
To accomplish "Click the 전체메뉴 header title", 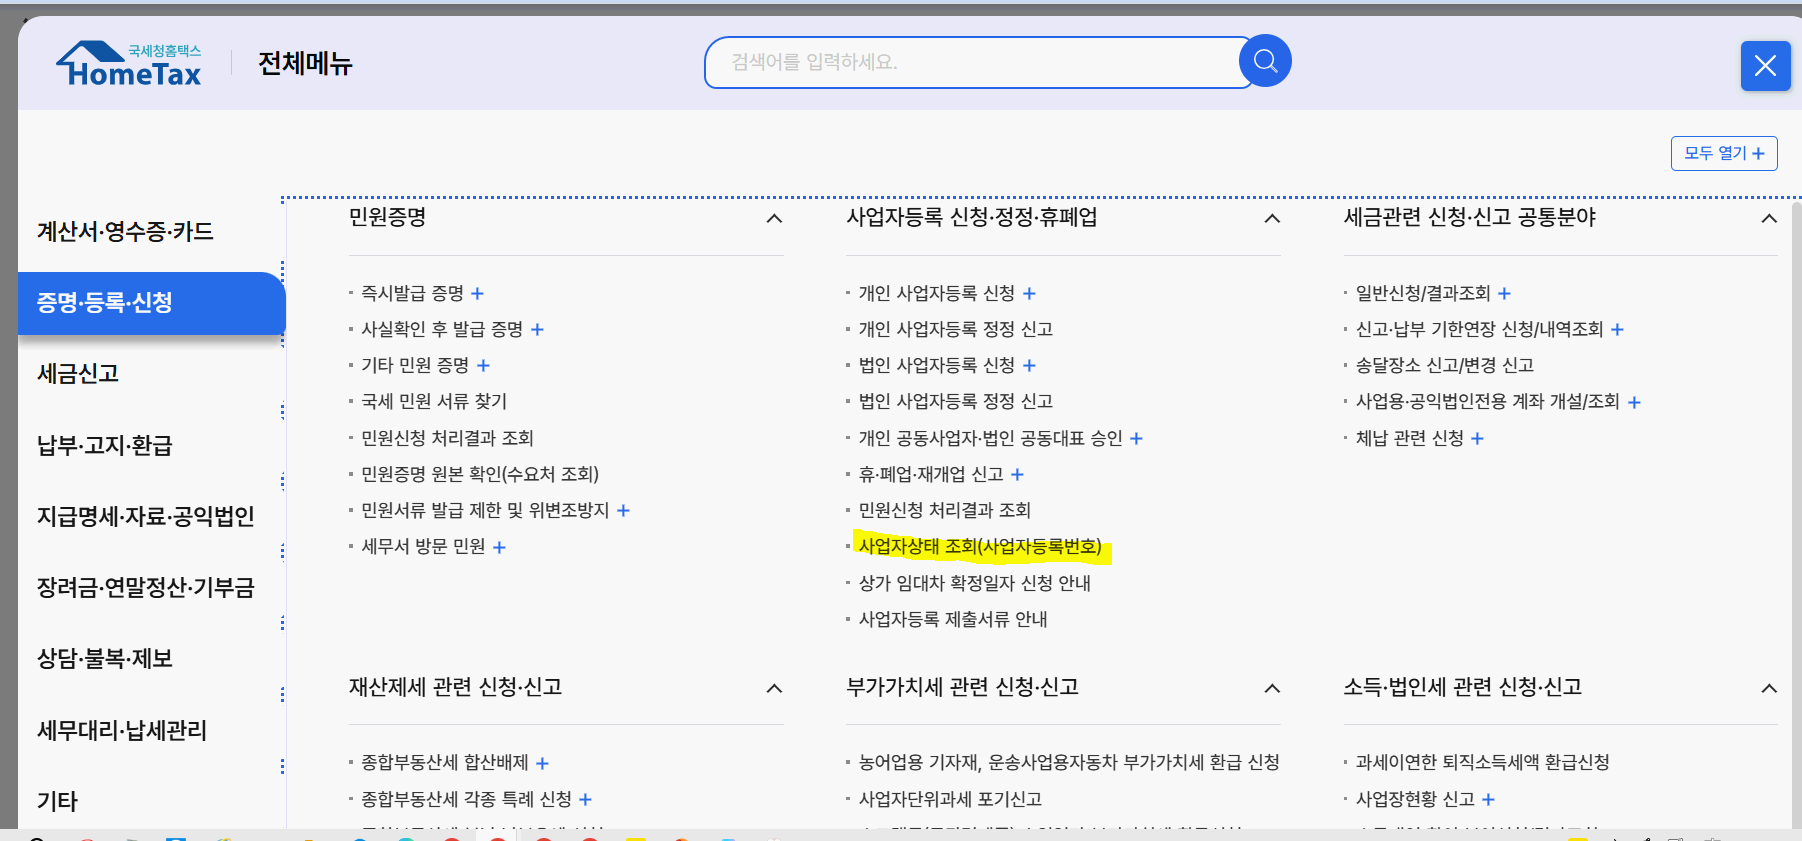I will click(x=305, y=64).
